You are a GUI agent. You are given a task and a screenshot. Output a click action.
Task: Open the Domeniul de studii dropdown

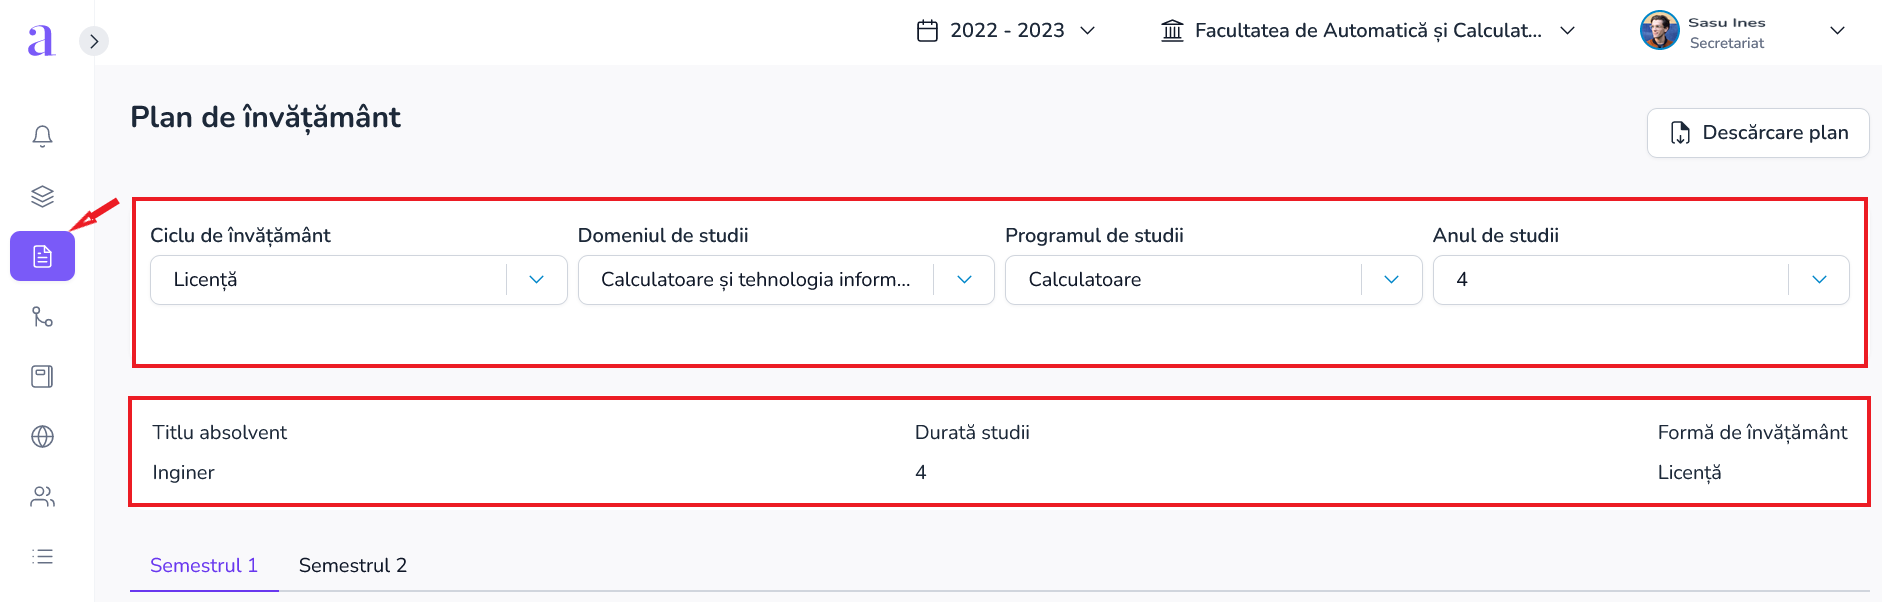pos(786,280)
